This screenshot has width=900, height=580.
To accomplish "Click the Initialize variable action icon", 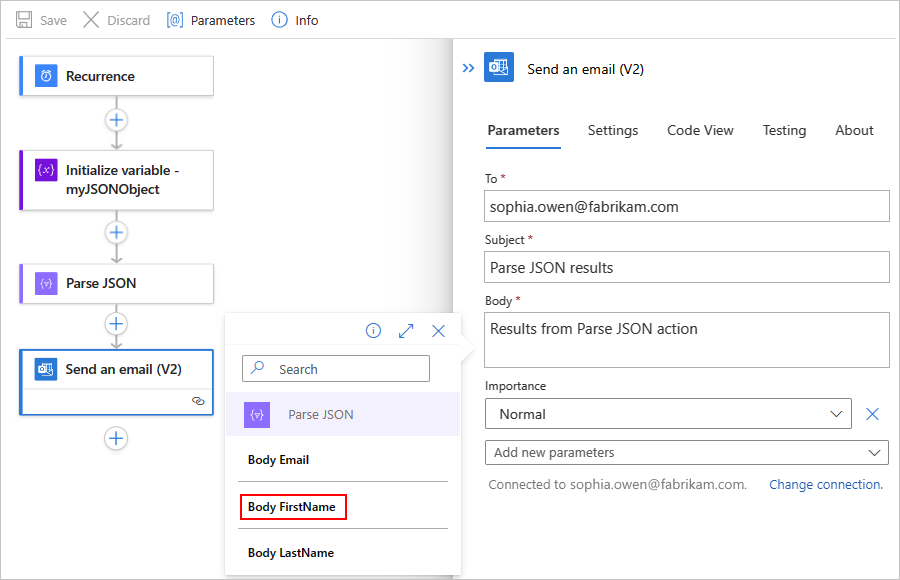I will (x=46, y=170).
